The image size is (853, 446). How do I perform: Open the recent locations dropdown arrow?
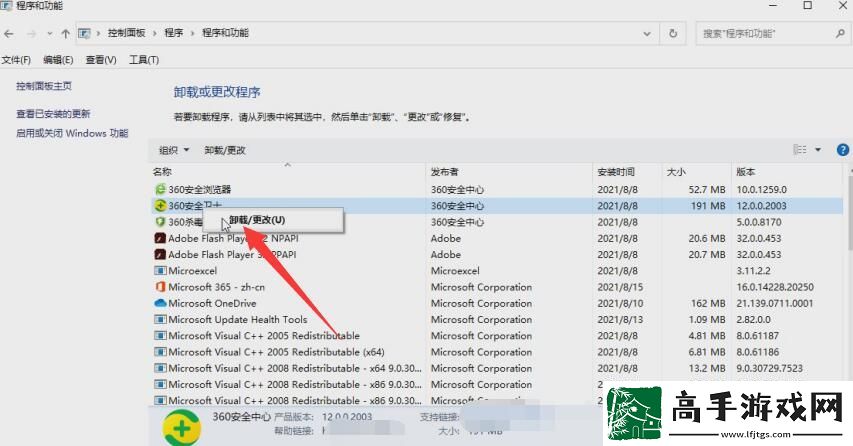coord(50,34)
